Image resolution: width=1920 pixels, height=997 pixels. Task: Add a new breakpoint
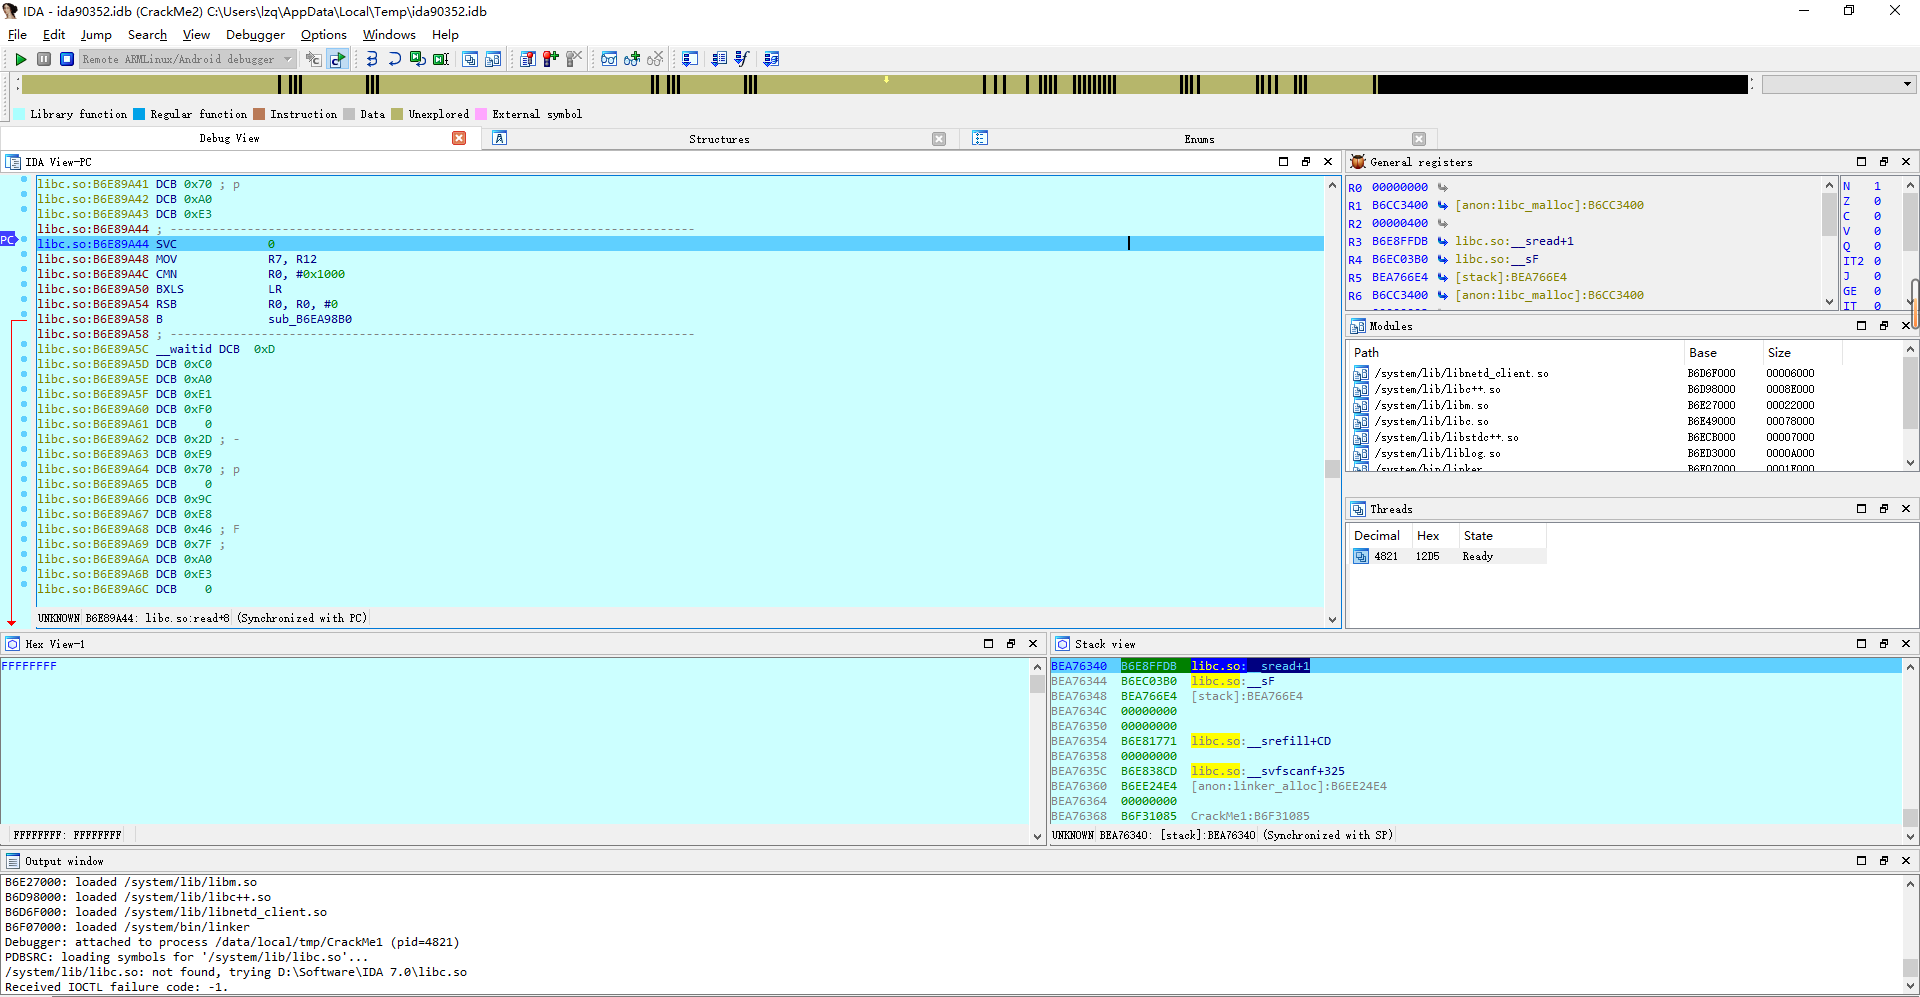[x=550, y=59]
